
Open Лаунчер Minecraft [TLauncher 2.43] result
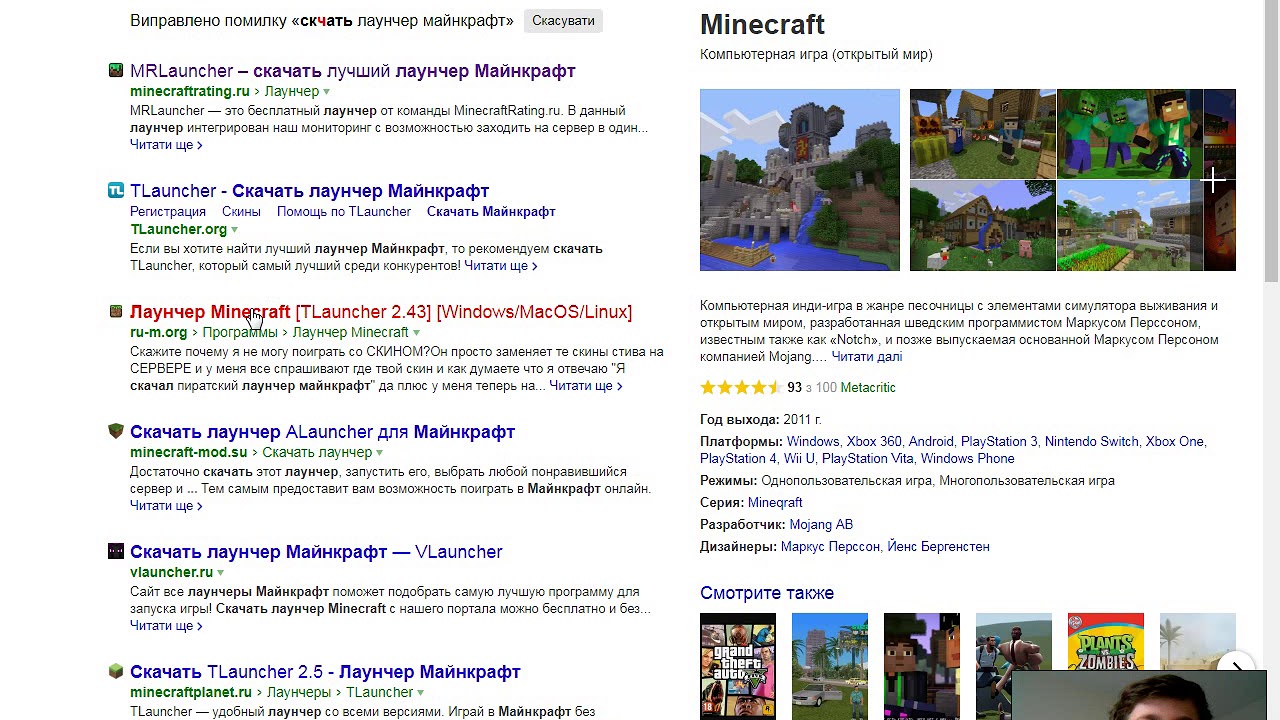(x=381, y=312)
